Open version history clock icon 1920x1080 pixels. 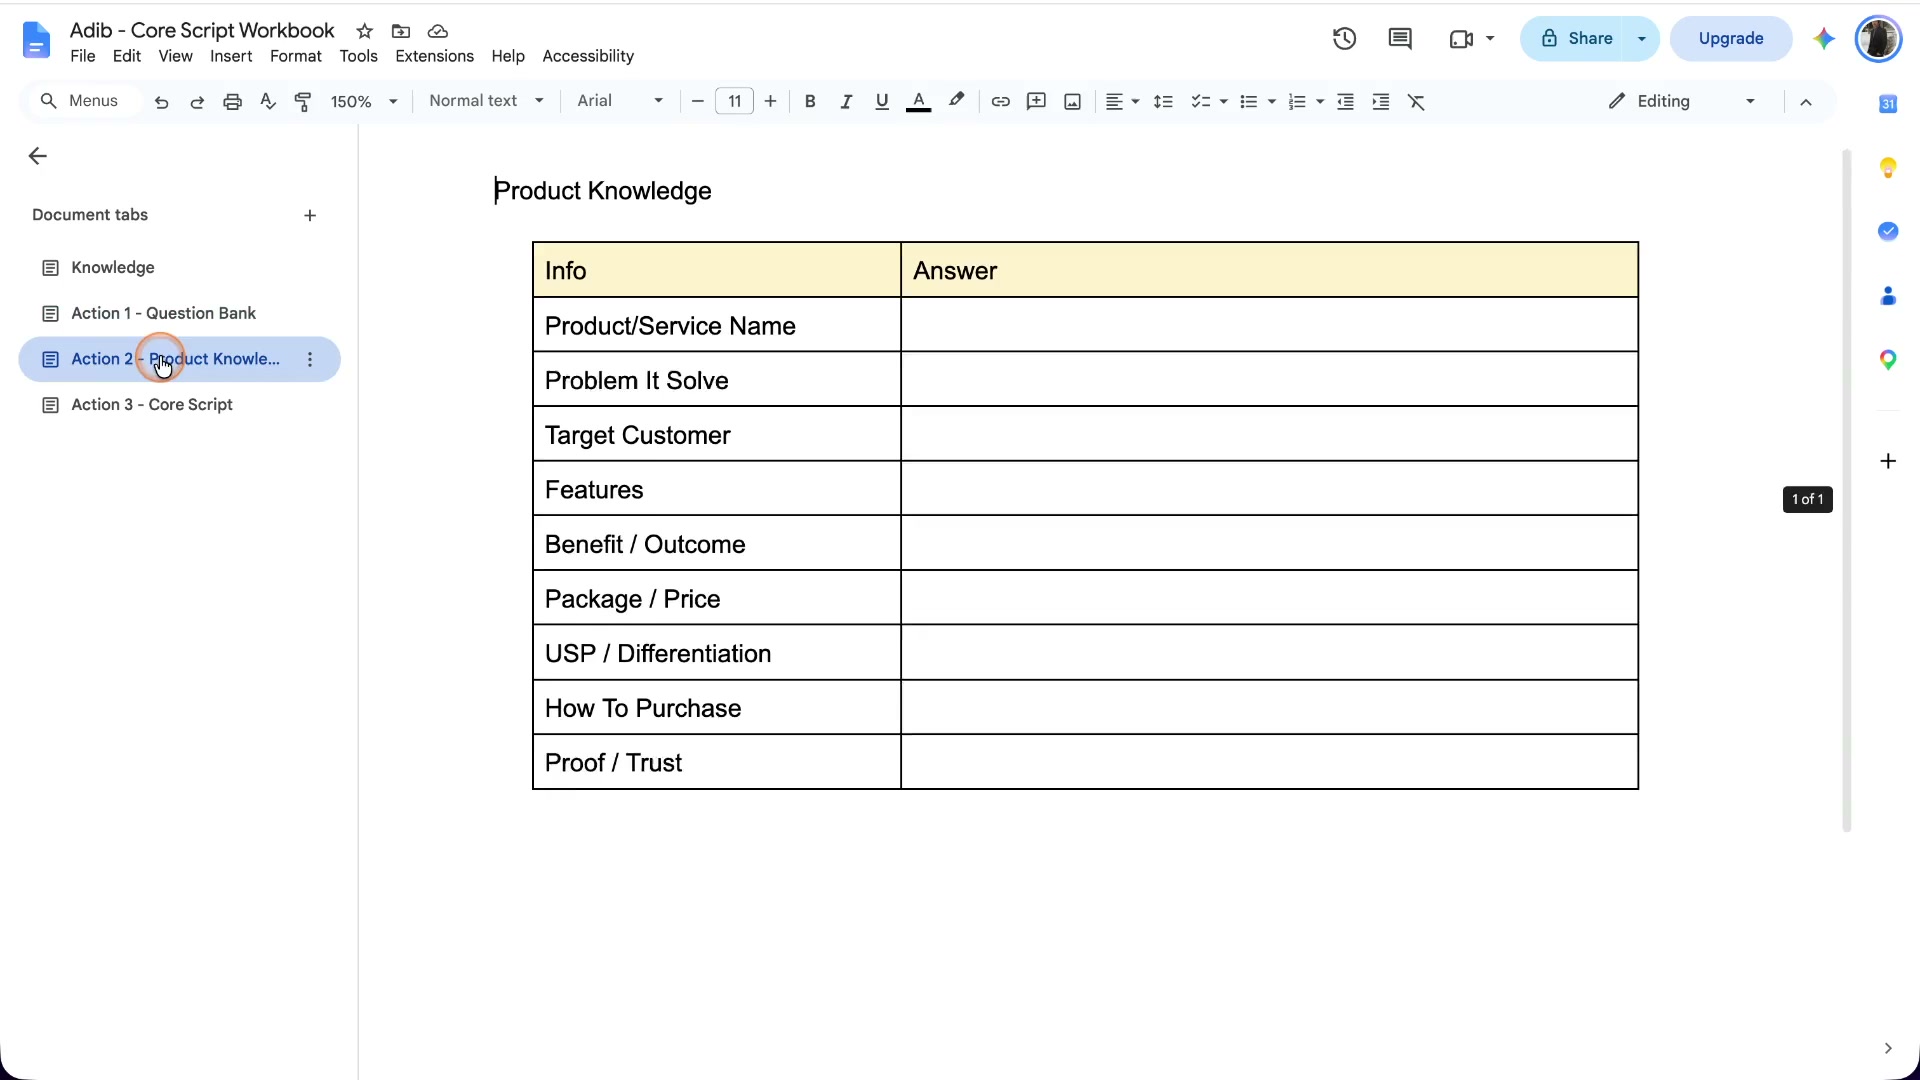[x=1344, y=39]
